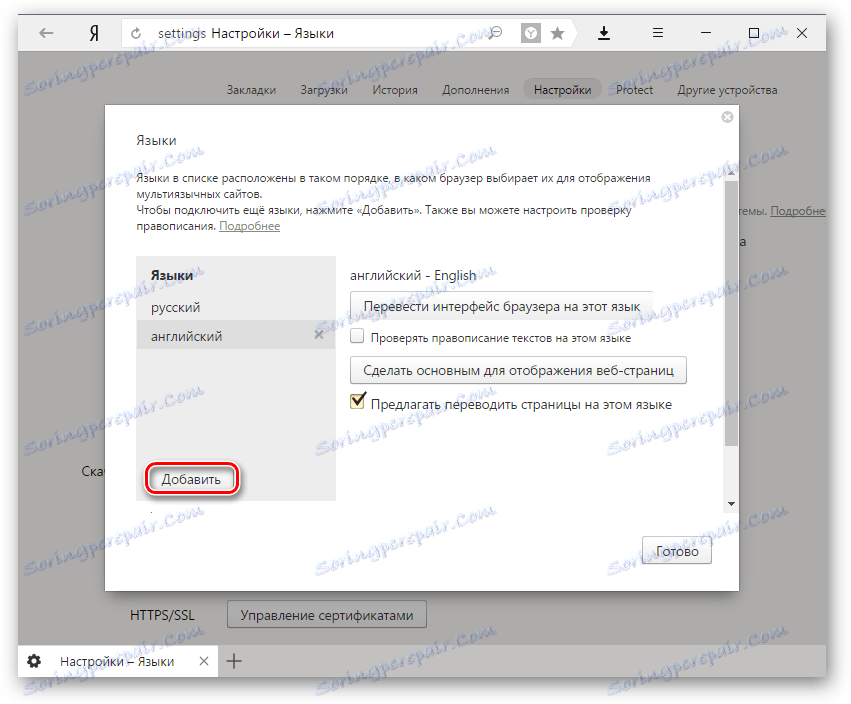Screen dimensions: 851x704
Task: Open the Другие устройства tab
Action: tap(727, 90)
